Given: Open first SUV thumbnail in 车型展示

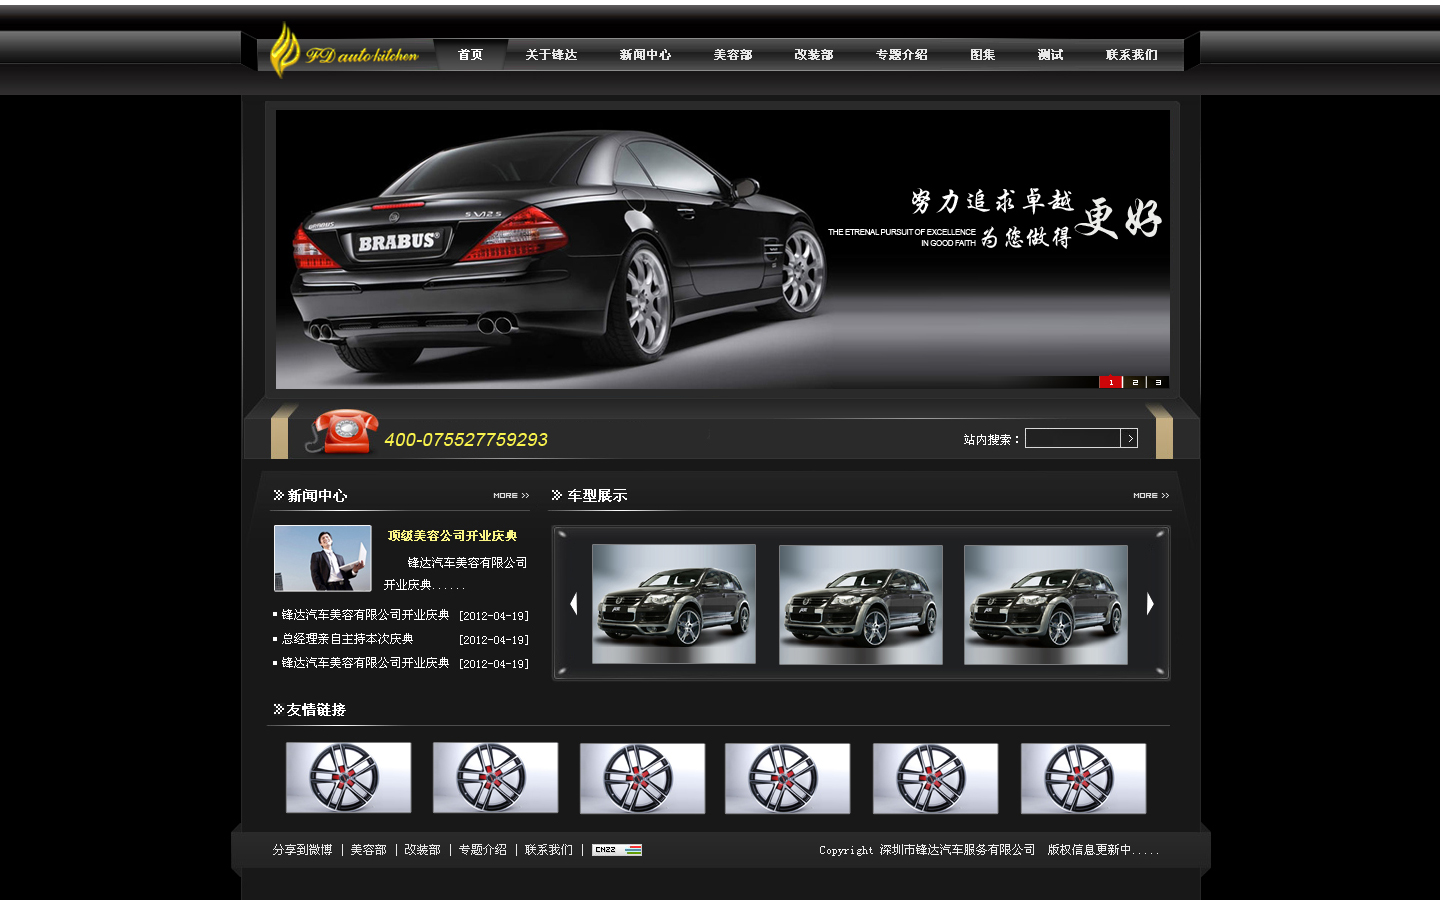Looking at the screenshot, I should pos(674,604).
